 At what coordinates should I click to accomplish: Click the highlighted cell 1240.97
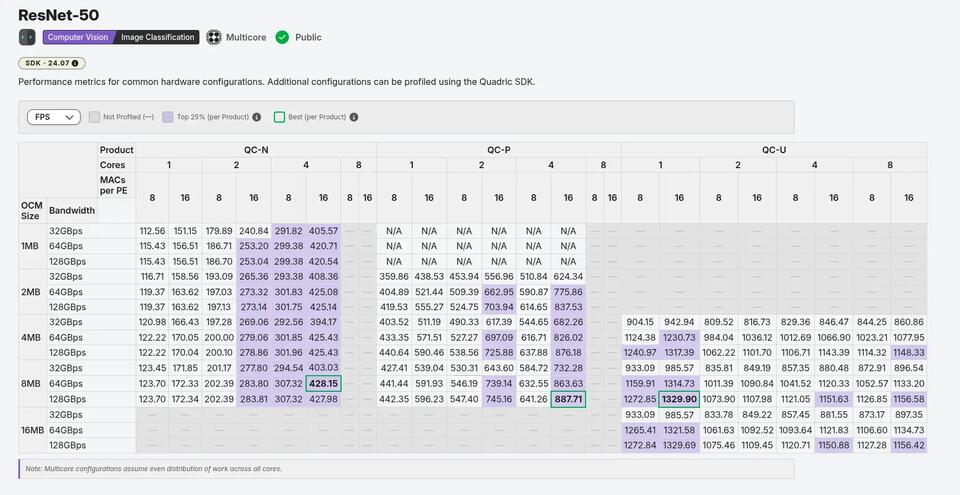(x=640, y=353)
